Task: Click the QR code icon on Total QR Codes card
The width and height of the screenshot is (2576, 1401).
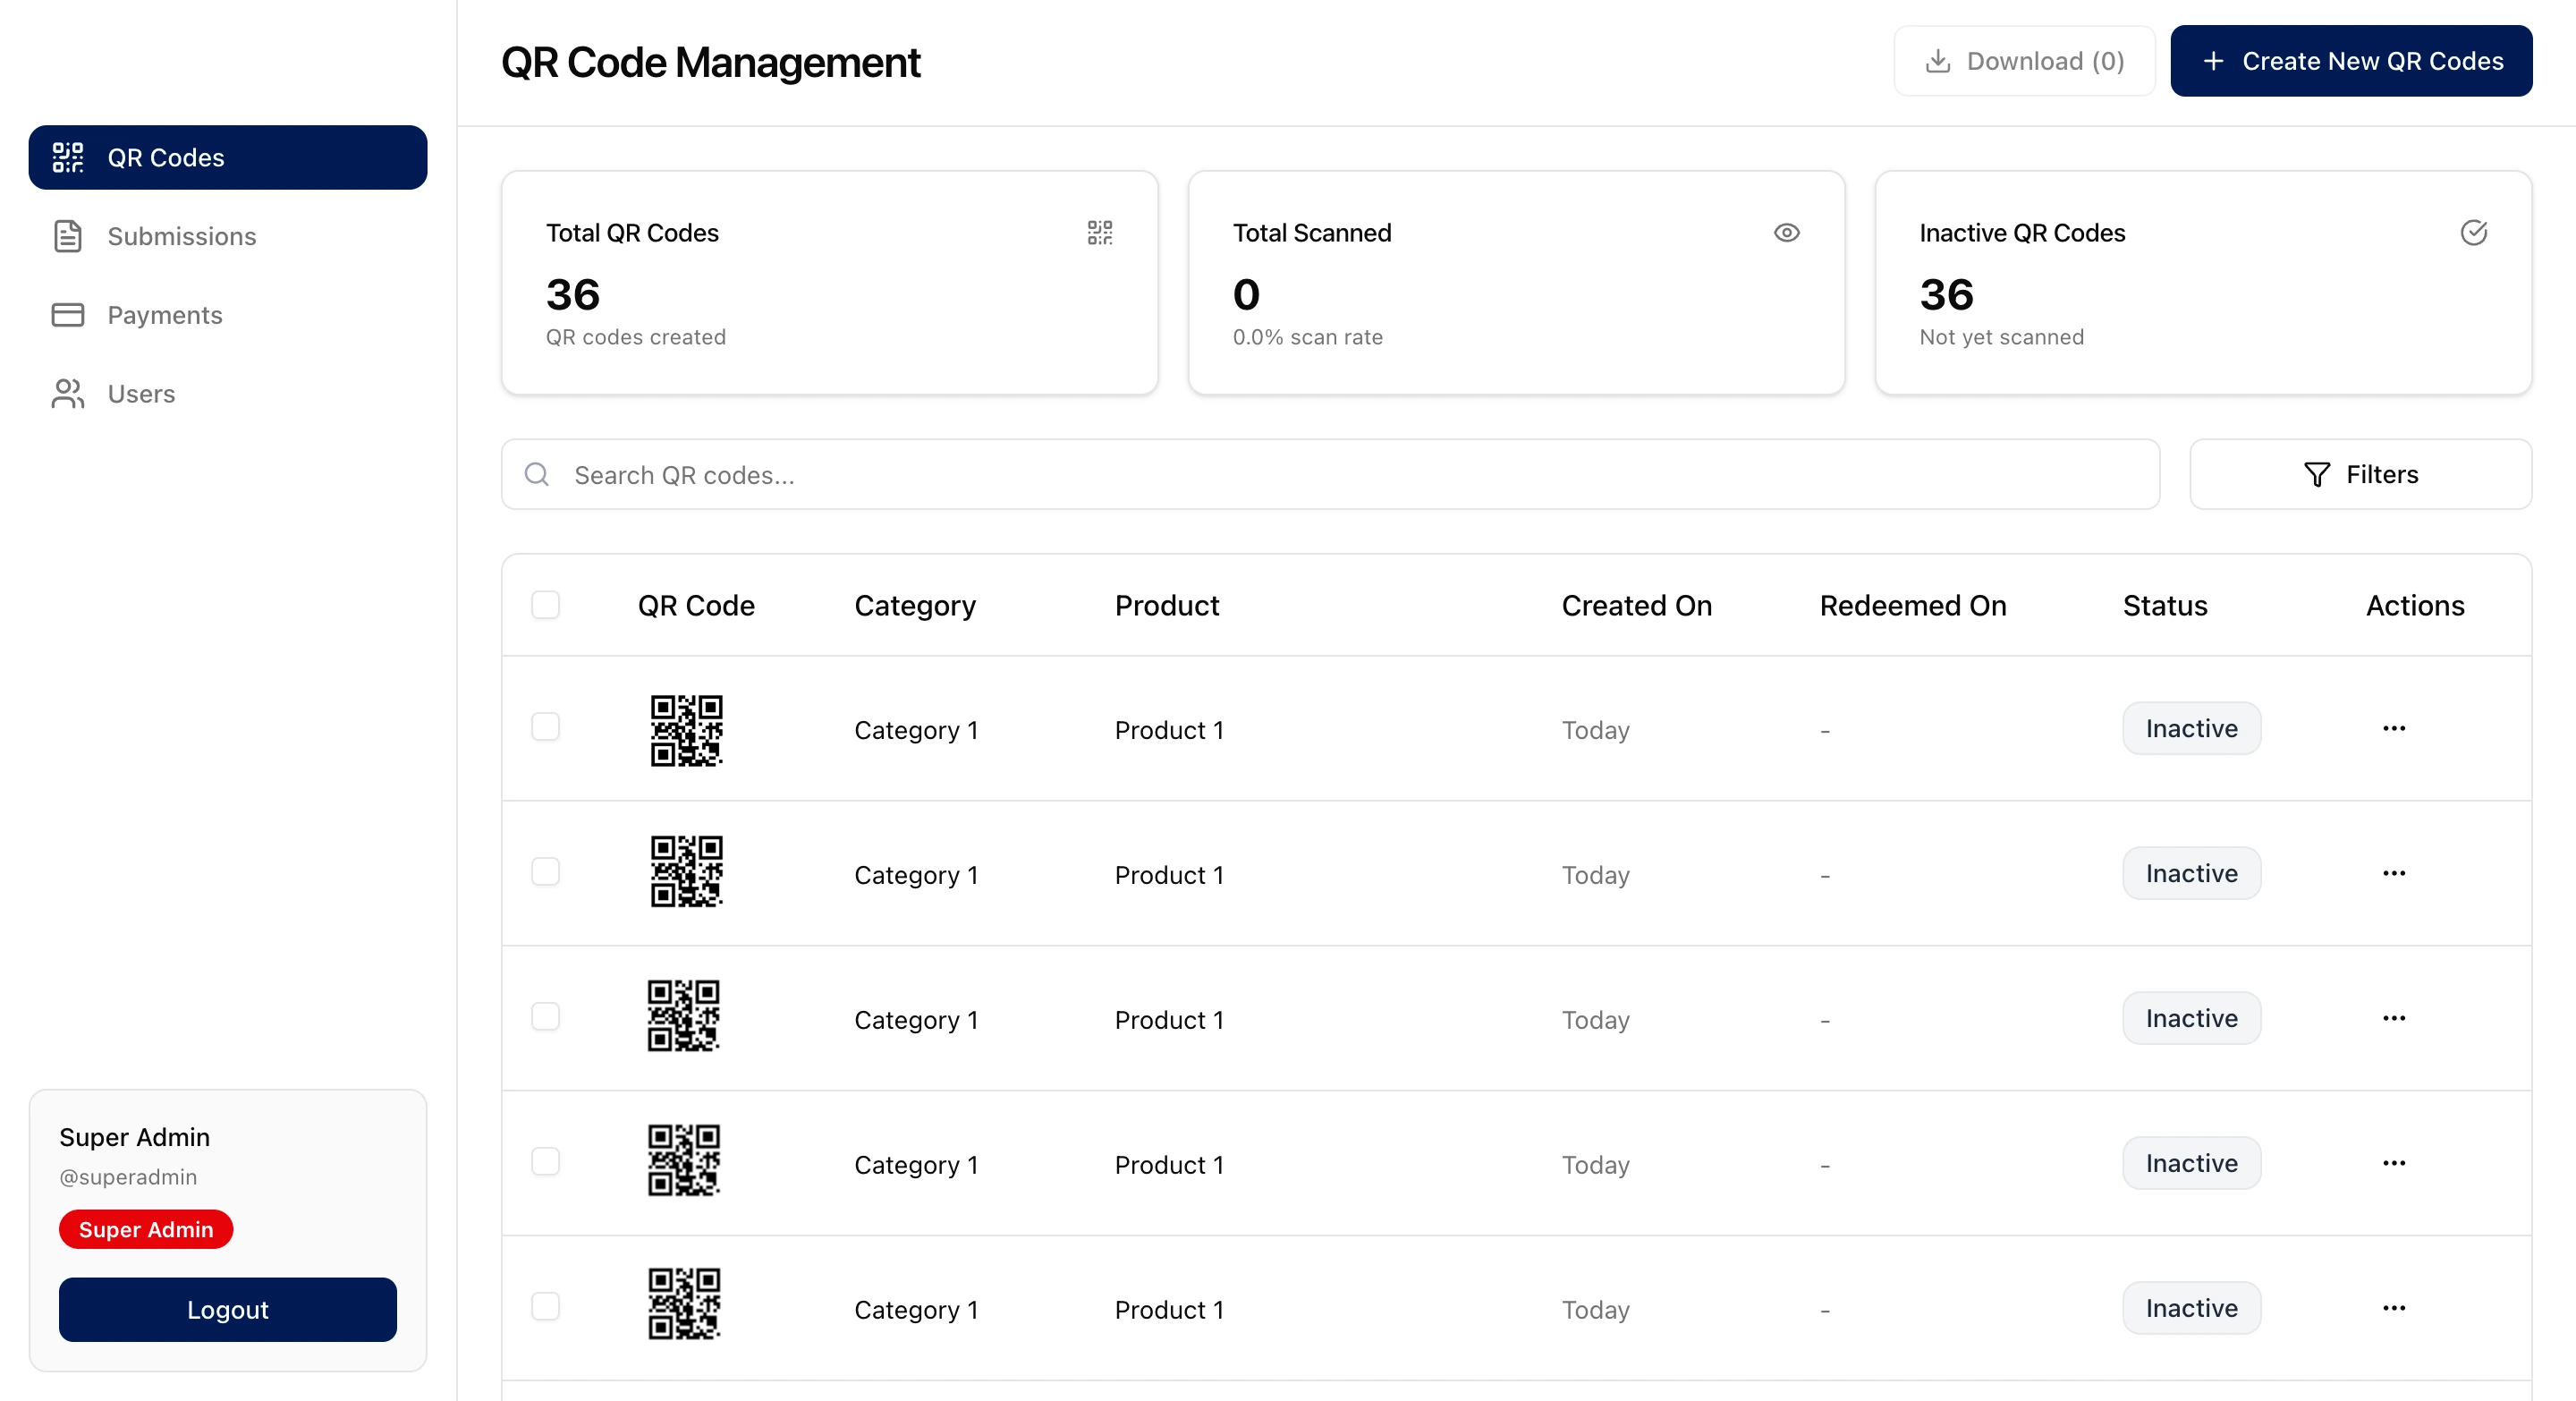Action: point(1100,233)
